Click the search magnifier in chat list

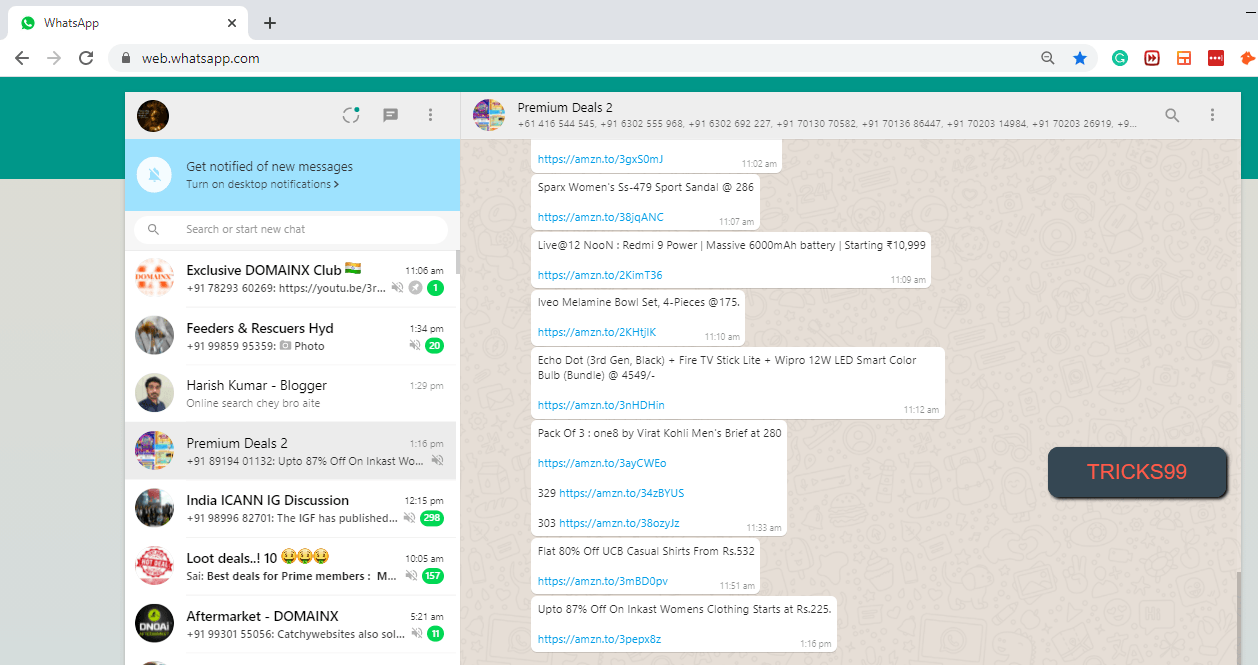[x=153, y=230]
